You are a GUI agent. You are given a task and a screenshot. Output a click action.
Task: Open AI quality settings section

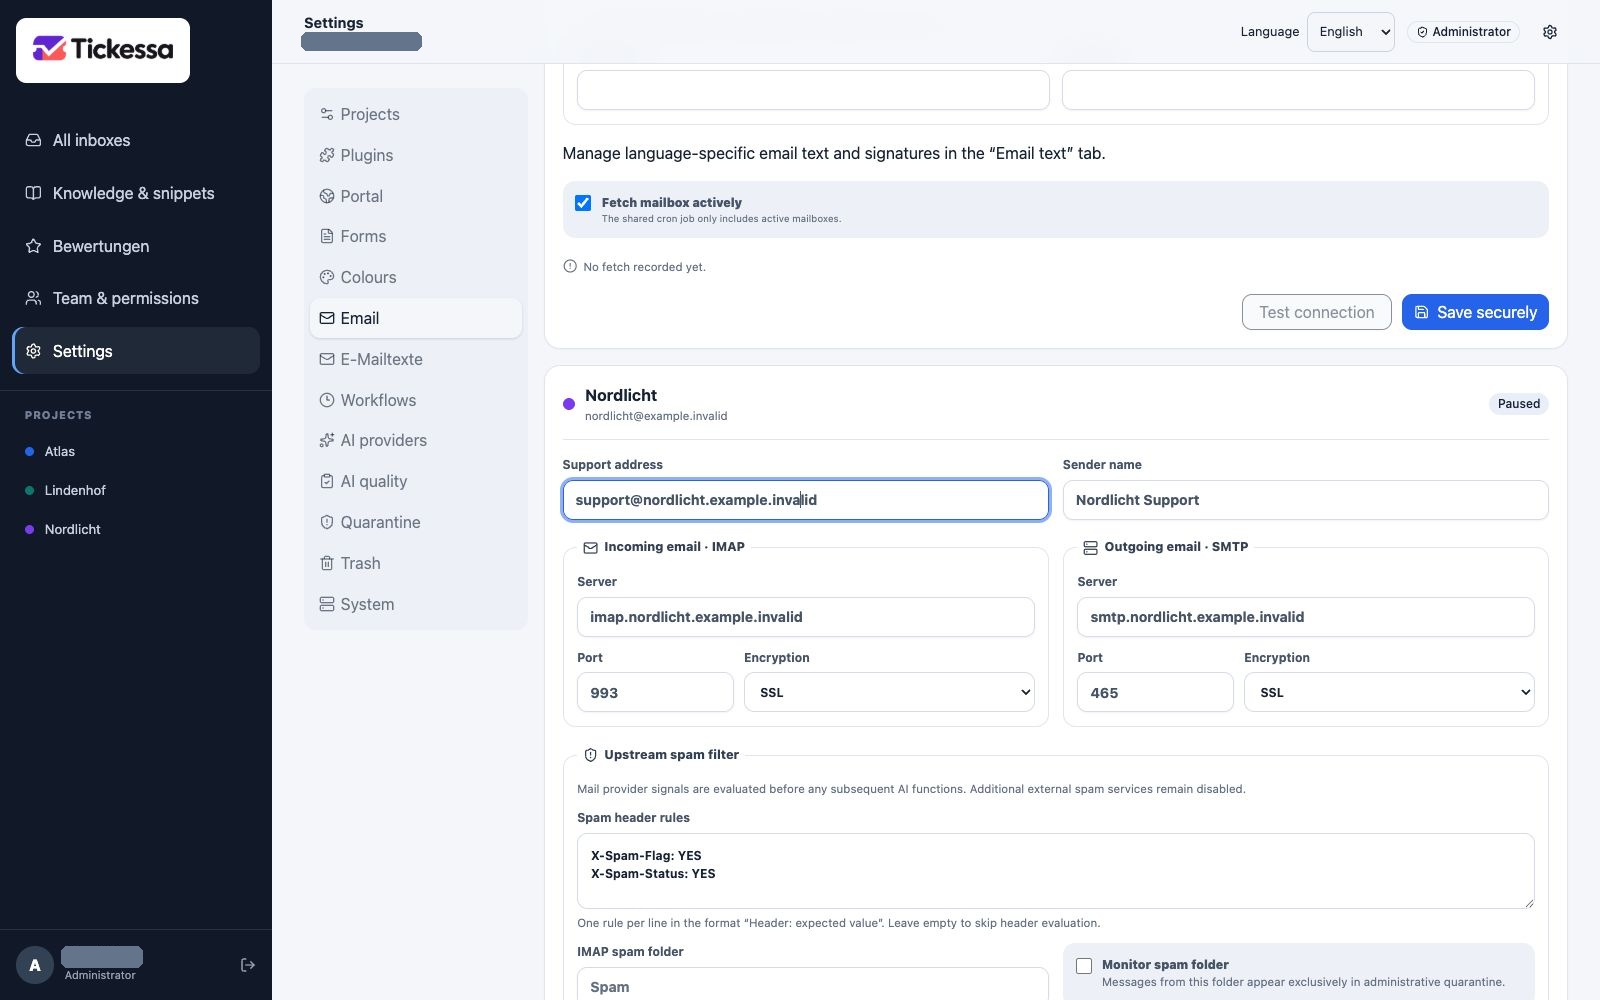416,481
